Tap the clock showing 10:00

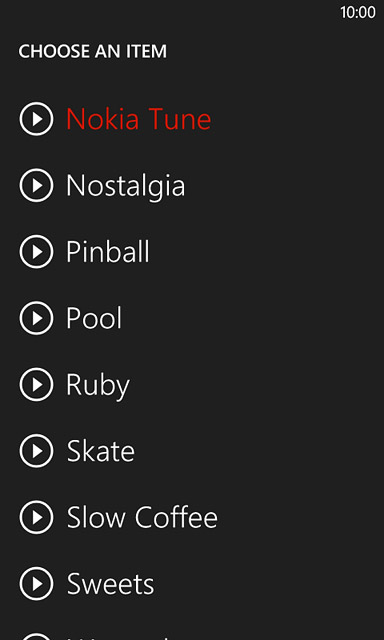(358, 13)
